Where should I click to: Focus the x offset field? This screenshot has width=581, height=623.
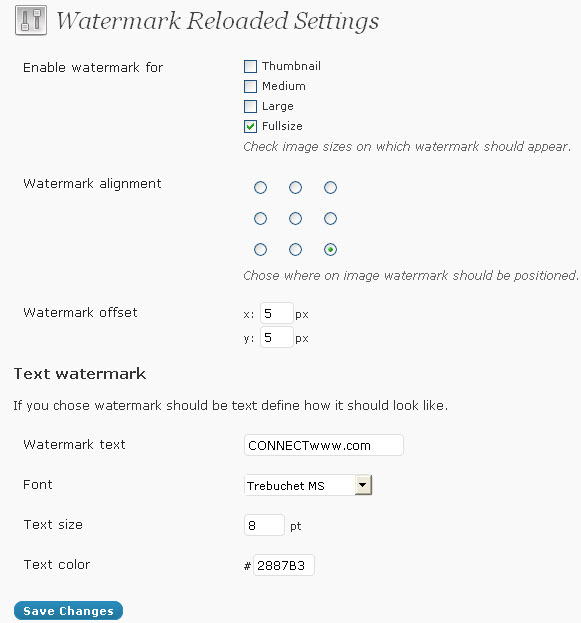point(277,313)
